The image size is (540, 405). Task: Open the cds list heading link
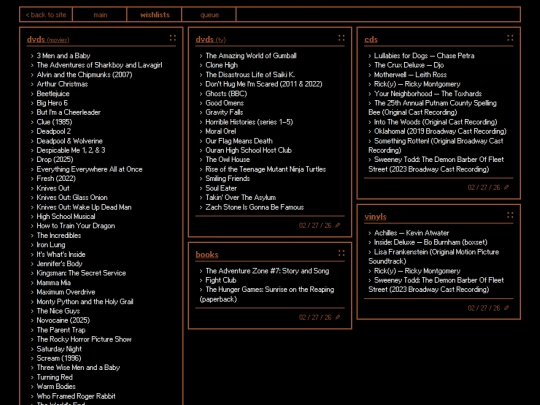(x=371, y=40)
